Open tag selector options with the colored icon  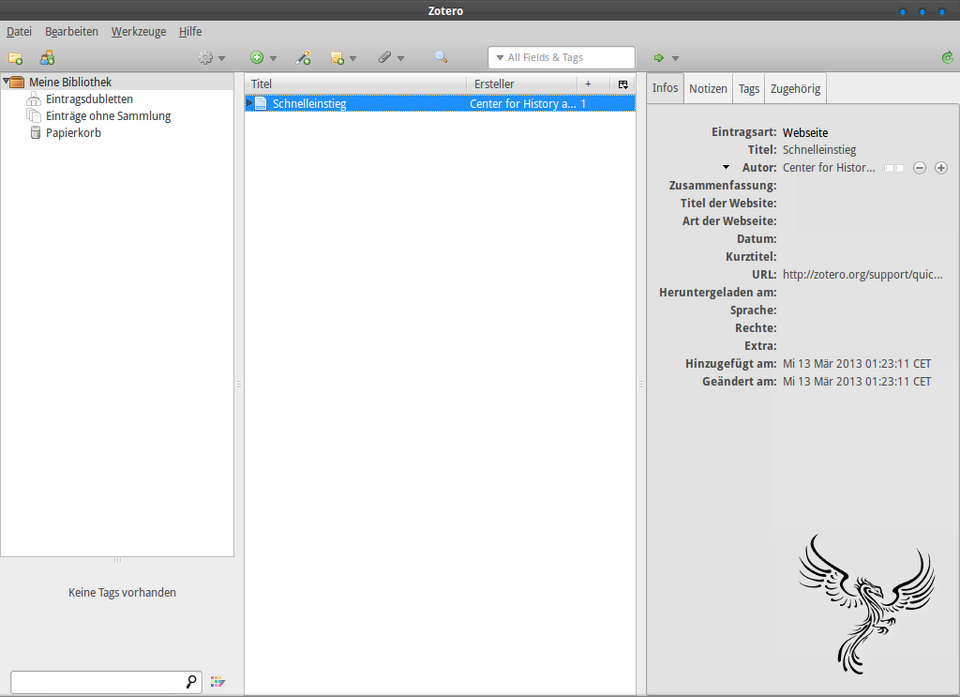218,681
